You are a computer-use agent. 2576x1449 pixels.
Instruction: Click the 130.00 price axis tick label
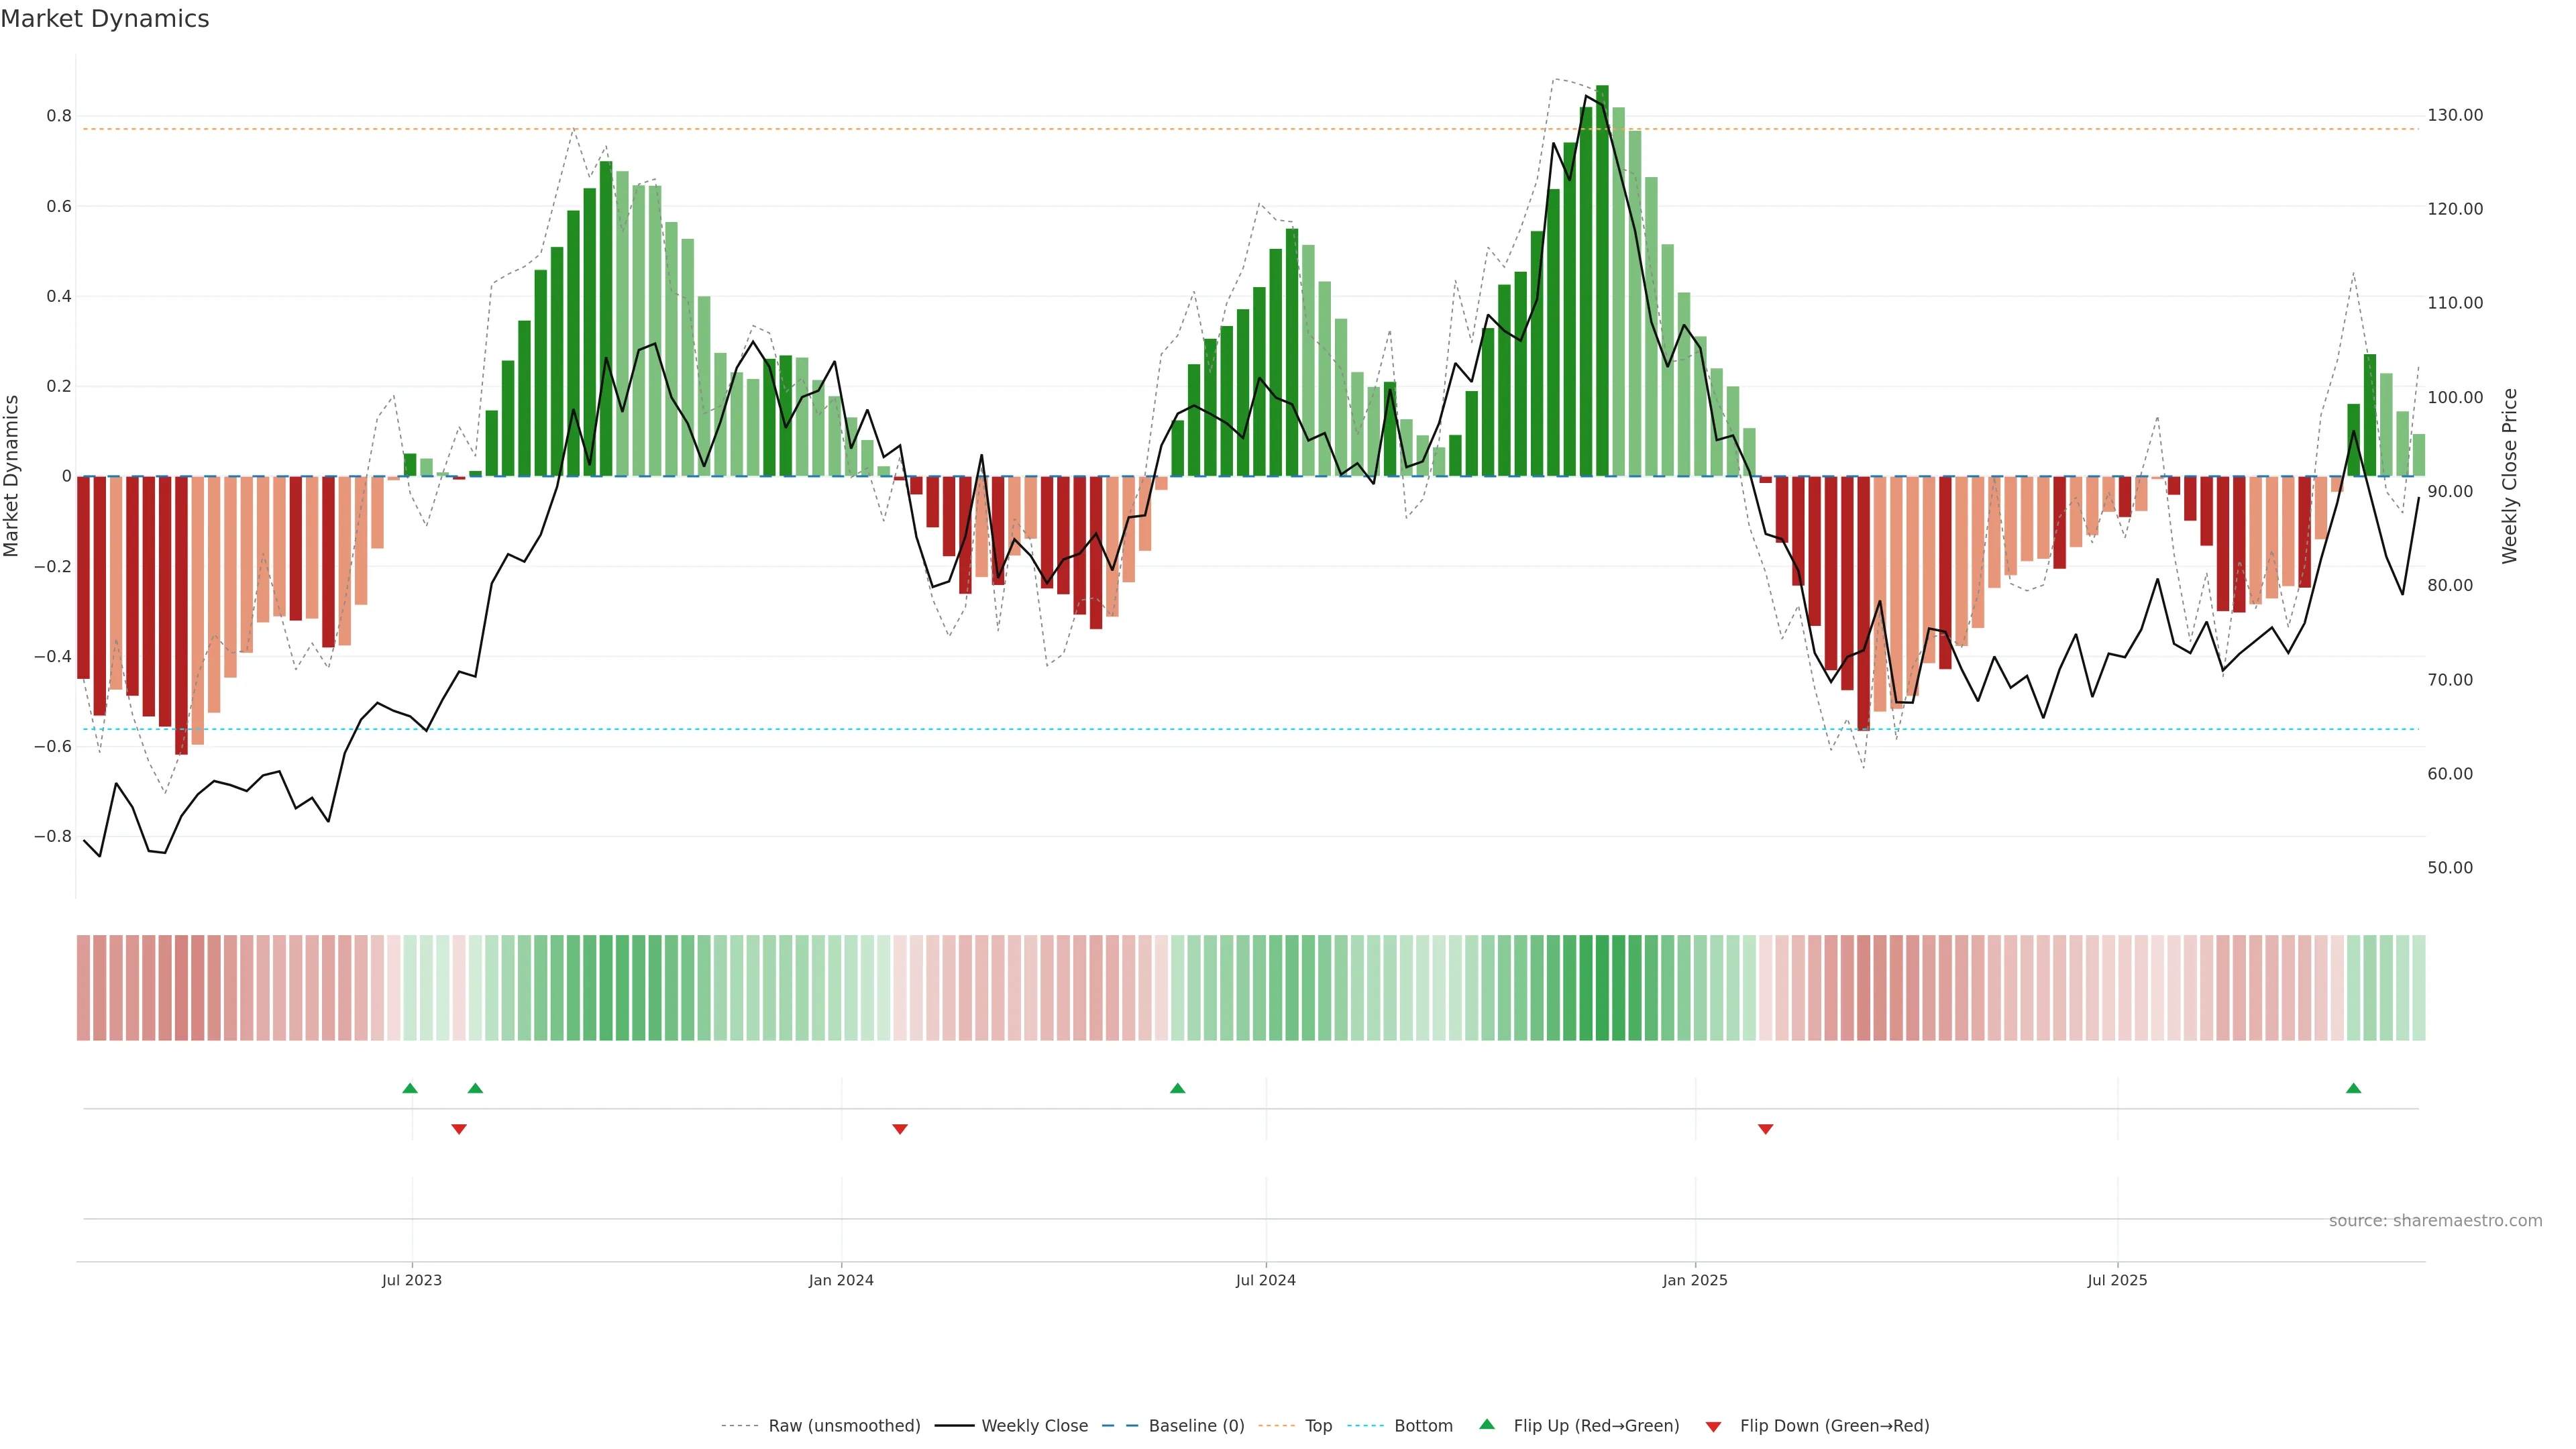(2455, 115)
